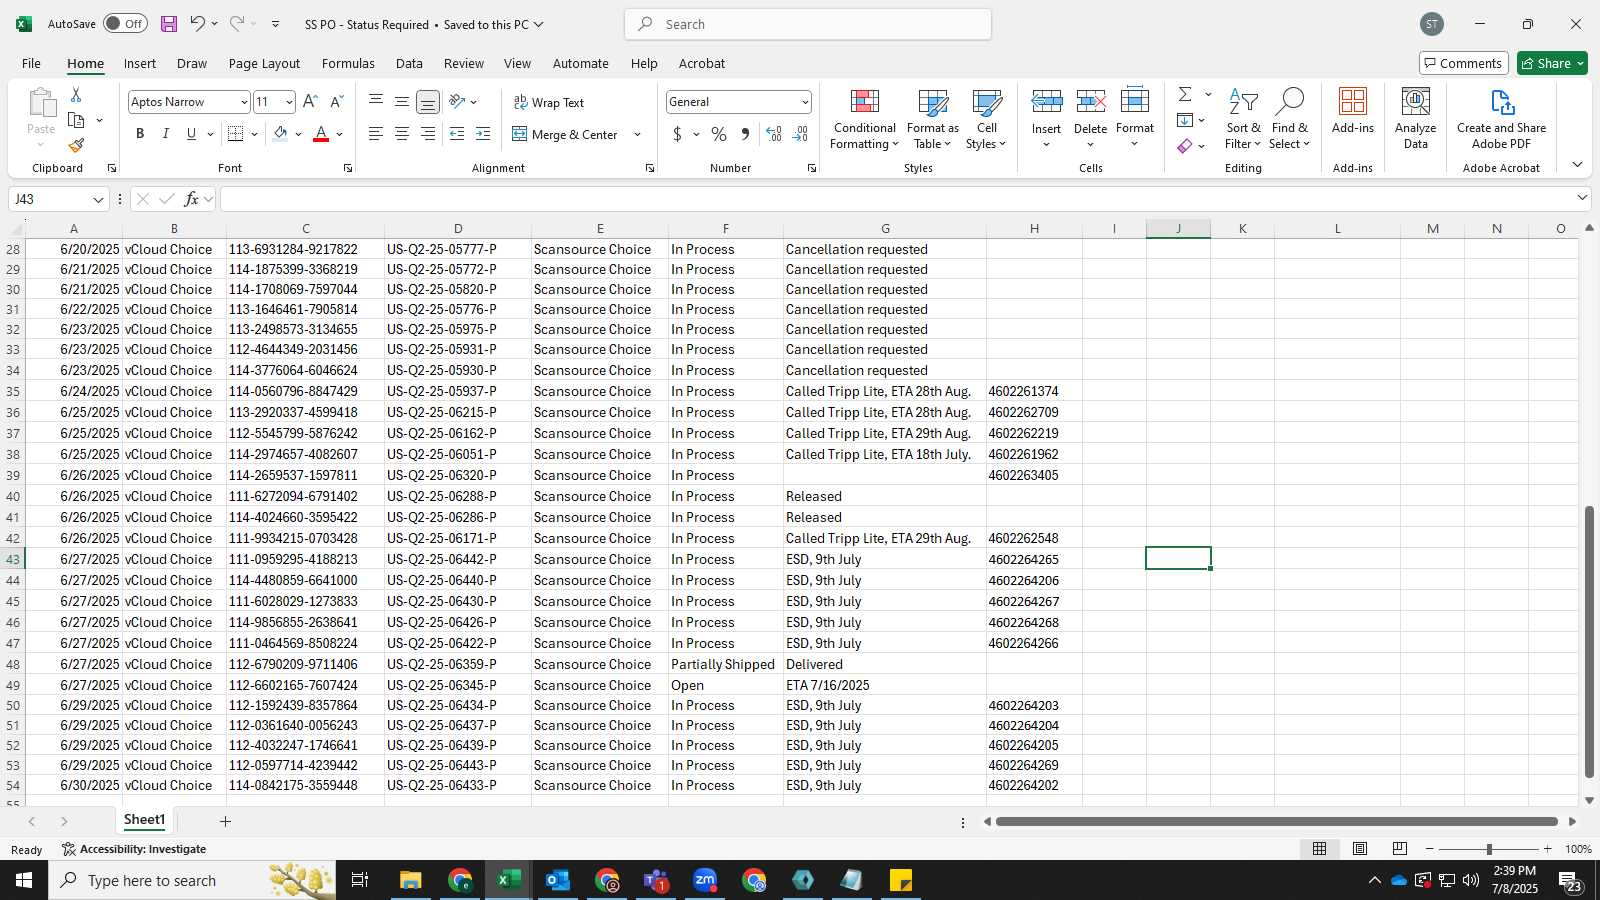Viewport: 1600px width, 900px height.
Task: Select the Cut scissors icon
Action: coord(76,95)
